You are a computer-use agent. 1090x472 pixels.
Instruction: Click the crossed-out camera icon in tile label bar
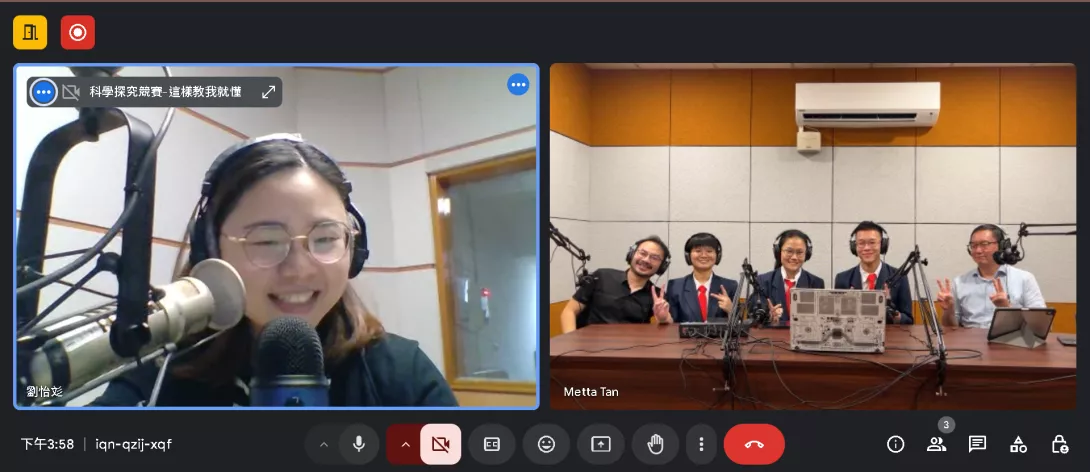click(71, 92)
